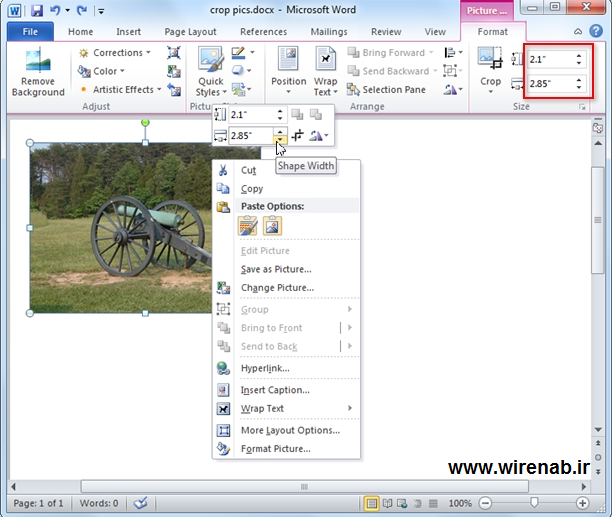The image size is (612, 517).
Task: Click the proofing check icon in status bar
Action: coord(141,503)
